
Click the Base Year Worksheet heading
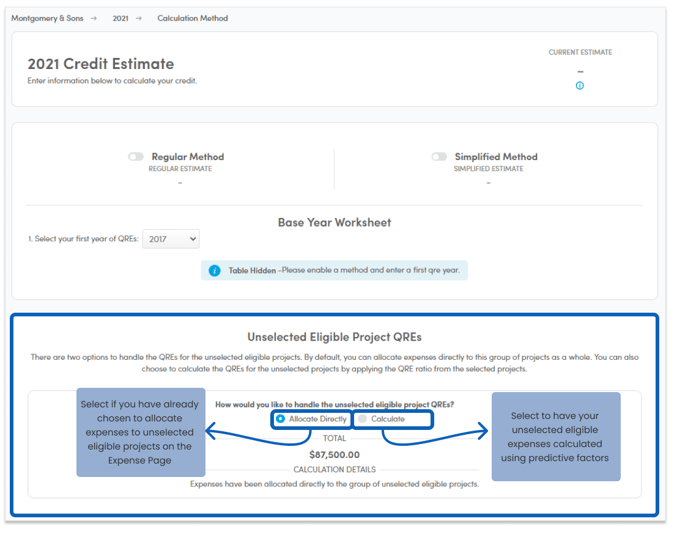pos(334,223)
